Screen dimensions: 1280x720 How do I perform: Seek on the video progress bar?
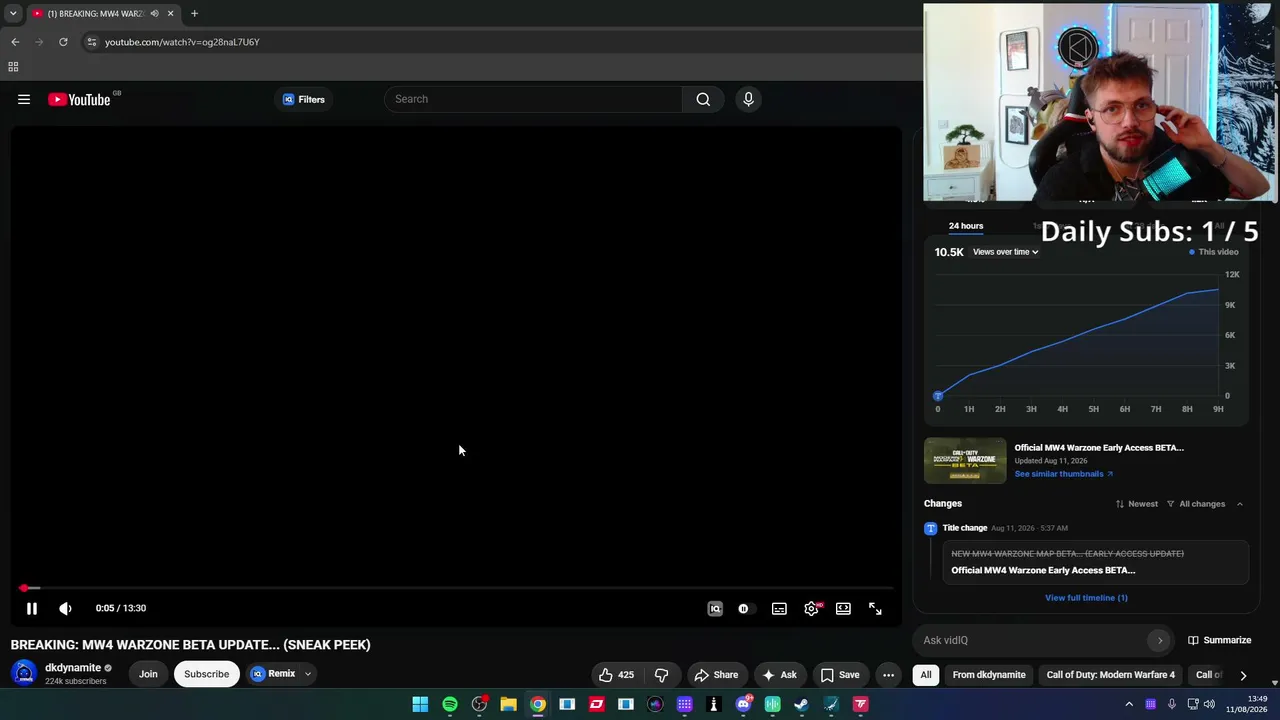(456, 588)
